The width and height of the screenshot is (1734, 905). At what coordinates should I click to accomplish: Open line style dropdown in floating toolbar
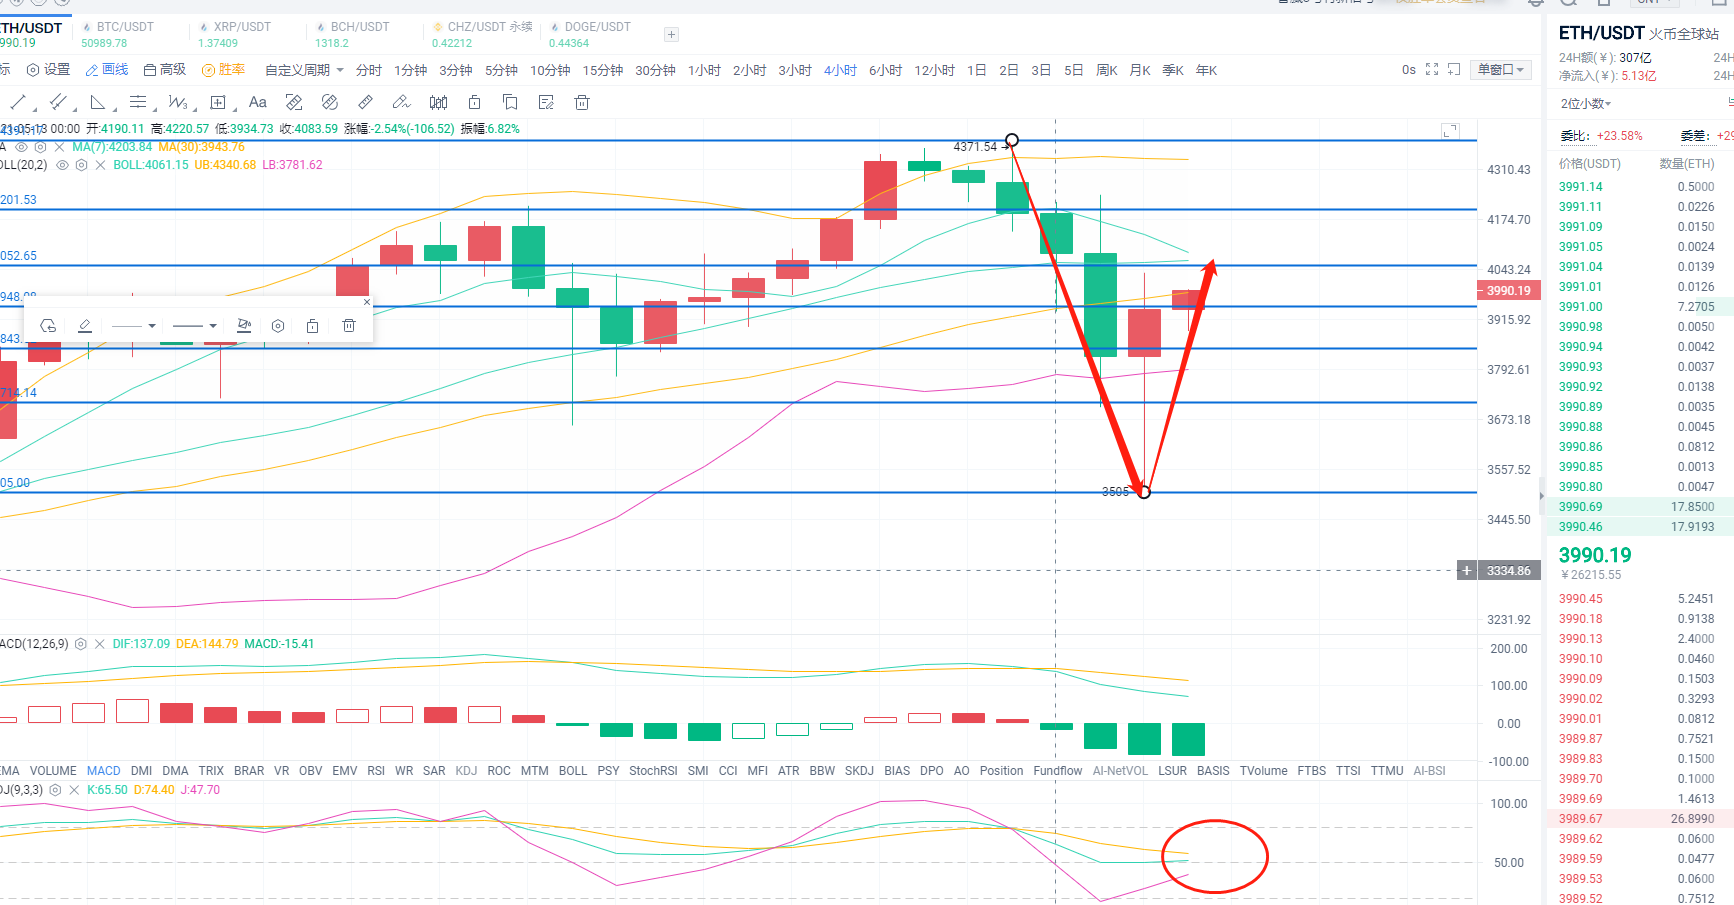[x=195, y=326]
